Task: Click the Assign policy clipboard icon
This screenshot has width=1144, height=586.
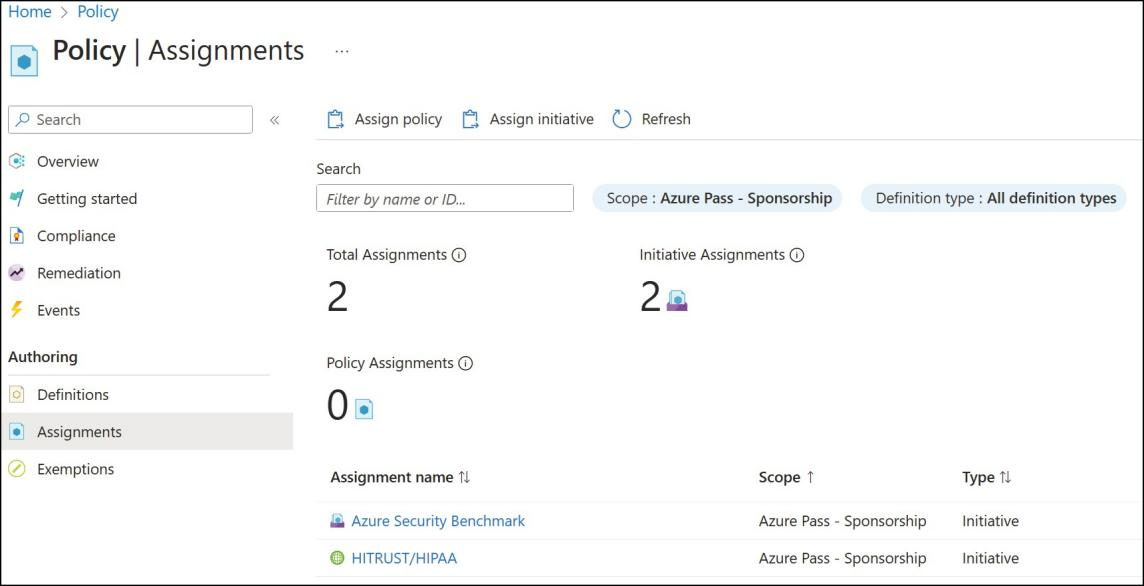Action: tap(336, 119)
